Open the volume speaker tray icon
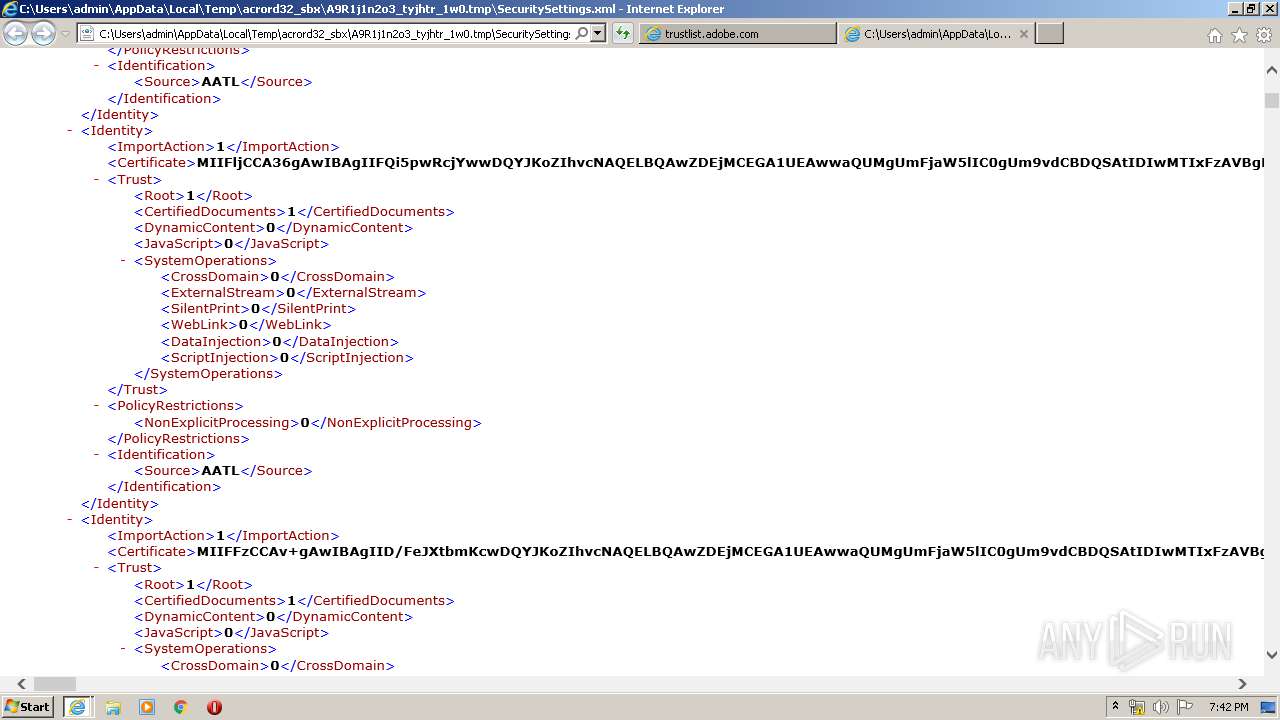The width and height of the screenshot is (1280, 720). 1161,707
